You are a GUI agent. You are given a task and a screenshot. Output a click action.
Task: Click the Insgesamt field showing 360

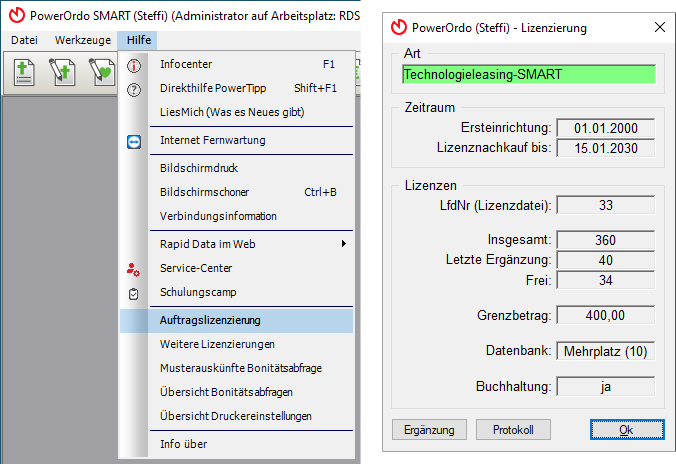(x=605, y=240)
